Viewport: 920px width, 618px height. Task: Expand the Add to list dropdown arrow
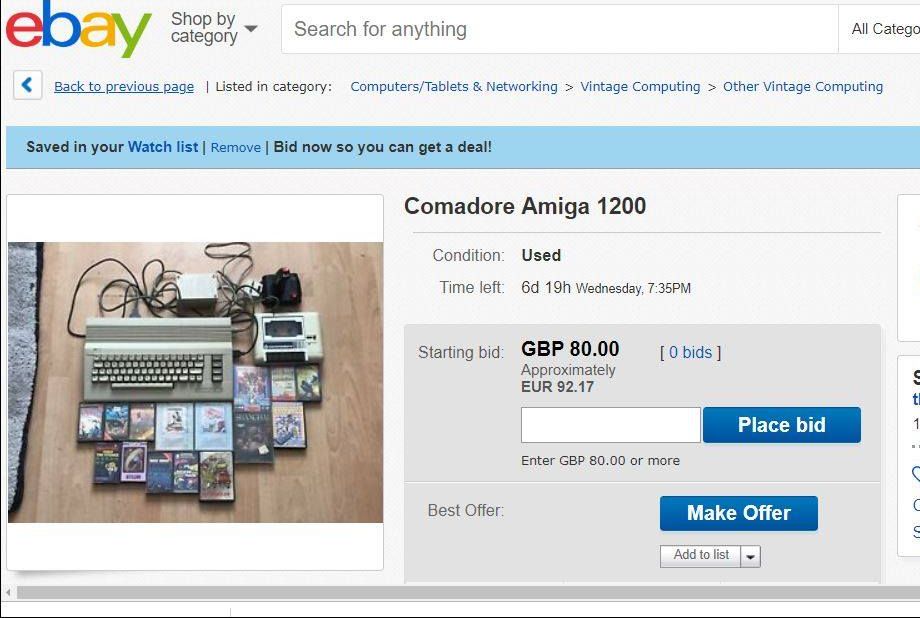point(750,556)
